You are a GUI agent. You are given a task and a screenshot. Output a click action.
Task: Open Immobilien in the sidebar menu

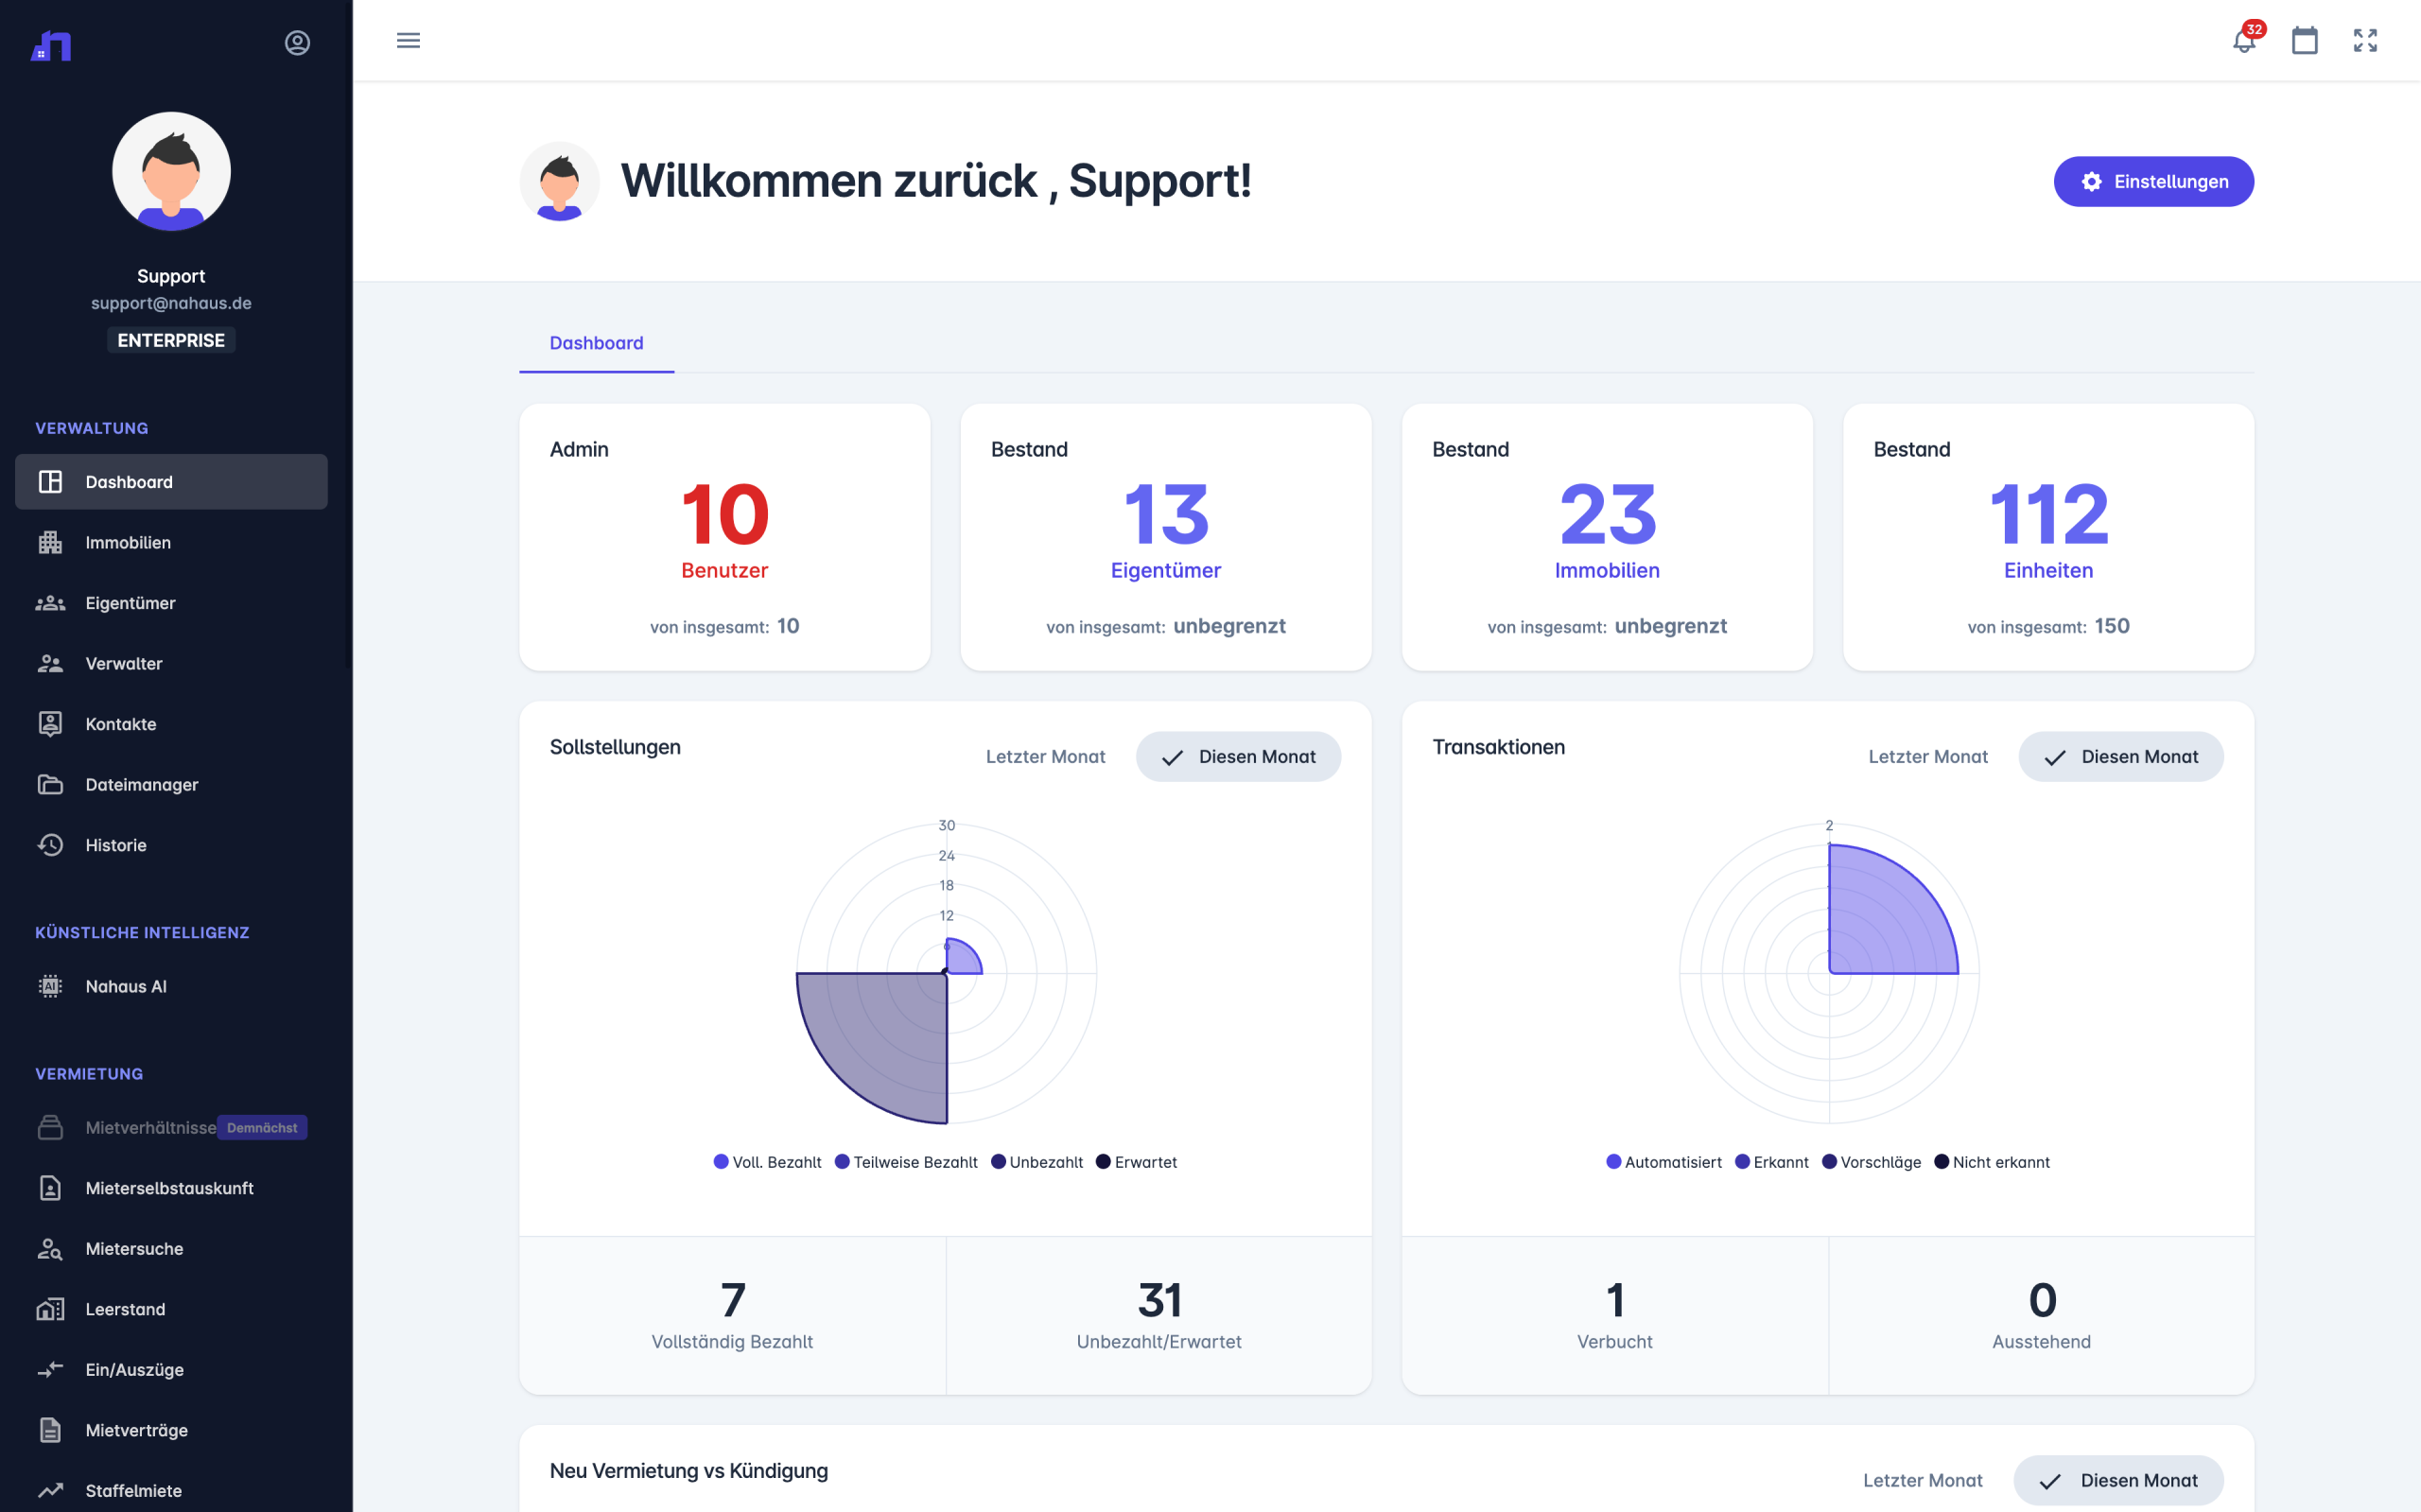click(128, 542)
